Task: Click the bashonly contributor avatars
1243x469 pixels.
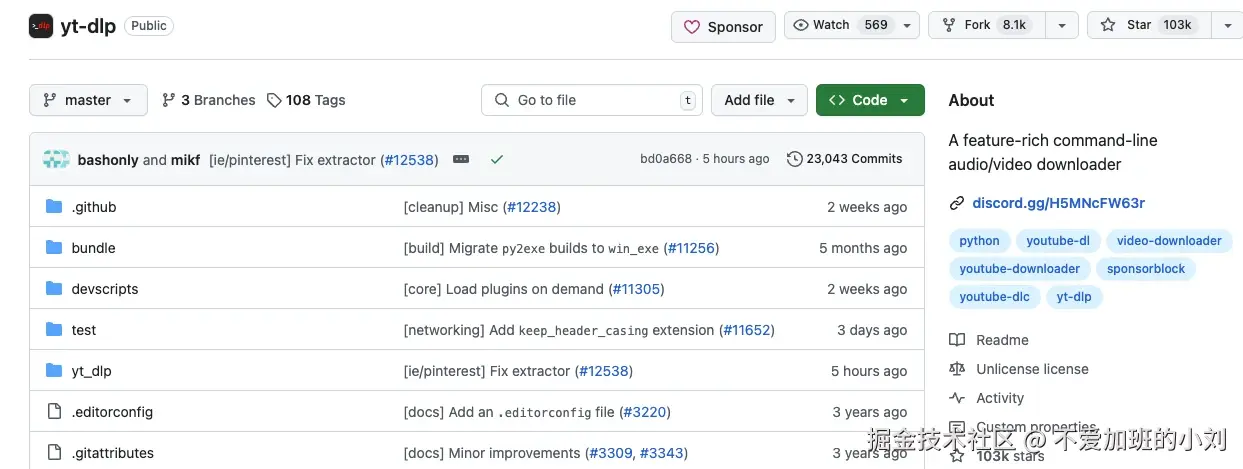Action: point(56,159)
